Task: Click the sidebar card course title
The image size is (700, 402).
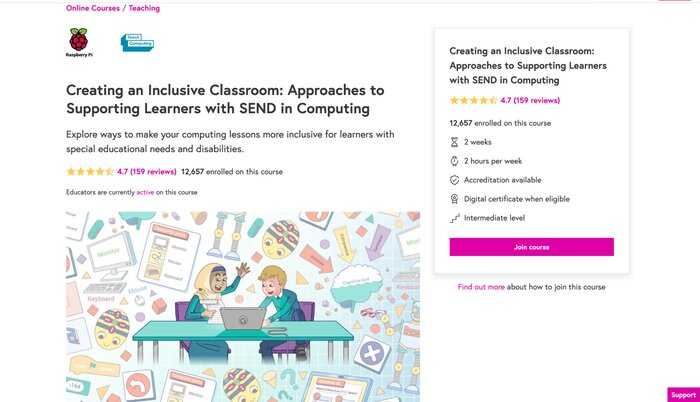Action: pos(528,66)
